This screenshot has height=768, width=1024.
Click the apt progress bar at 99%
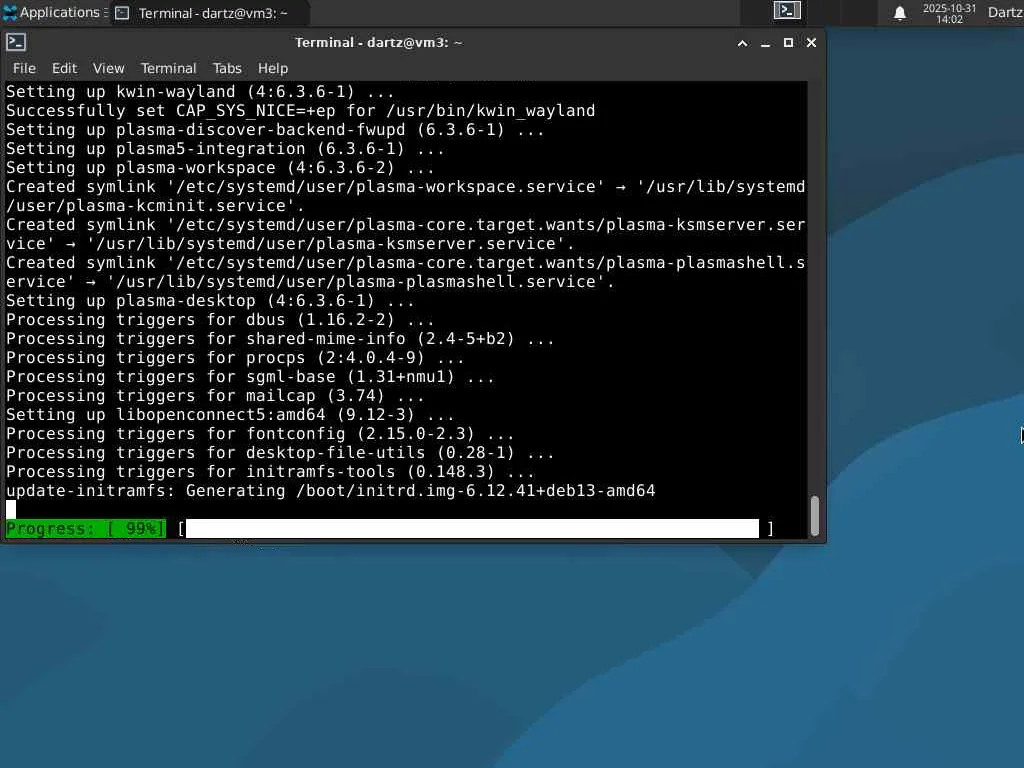point(472,528)
